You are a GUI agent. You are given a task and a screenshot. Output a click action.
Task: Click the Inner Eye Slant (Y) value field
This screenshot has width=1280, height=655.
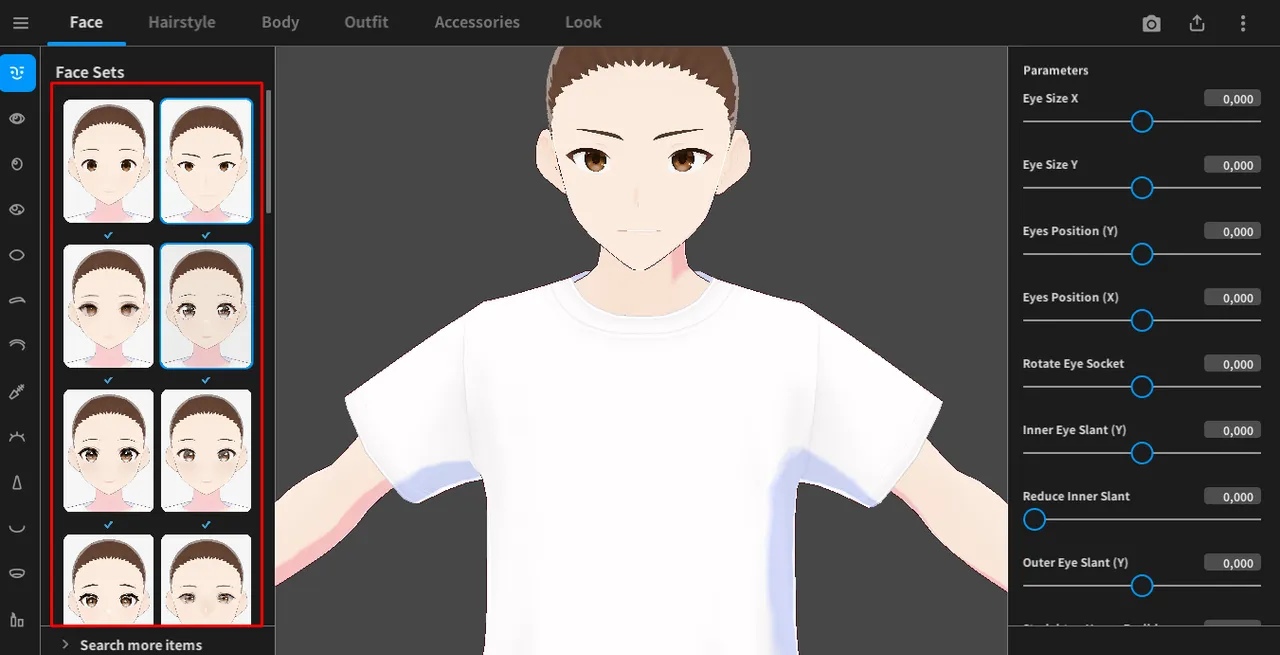click(1232, 430)
